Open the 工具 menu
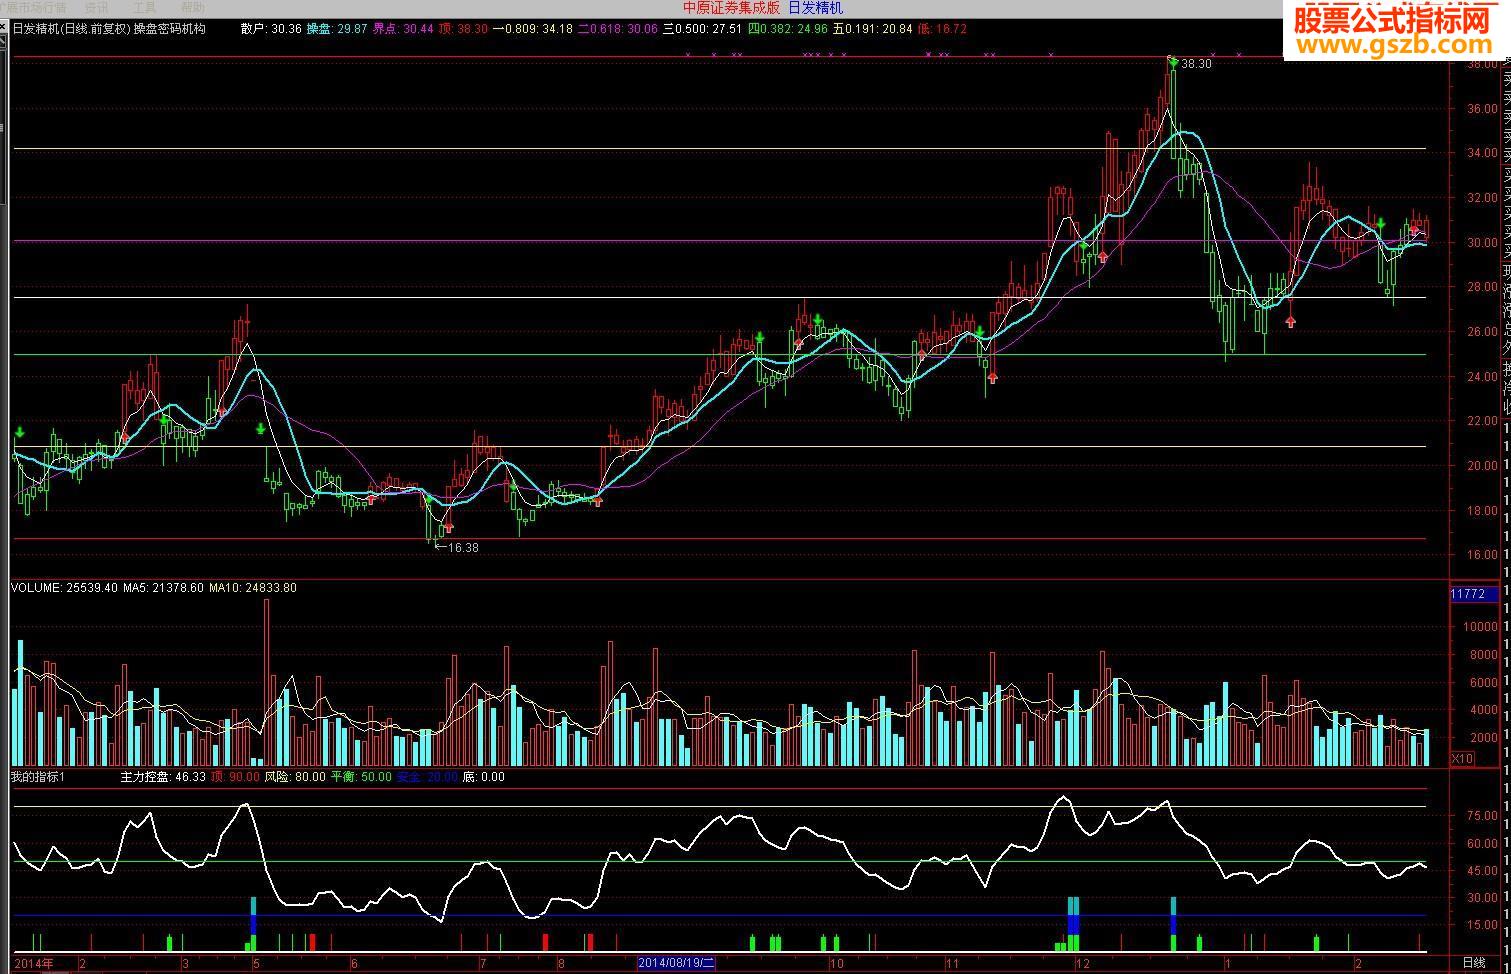The width and height of the screenshot is (1511, 974). tap(144, 7)
